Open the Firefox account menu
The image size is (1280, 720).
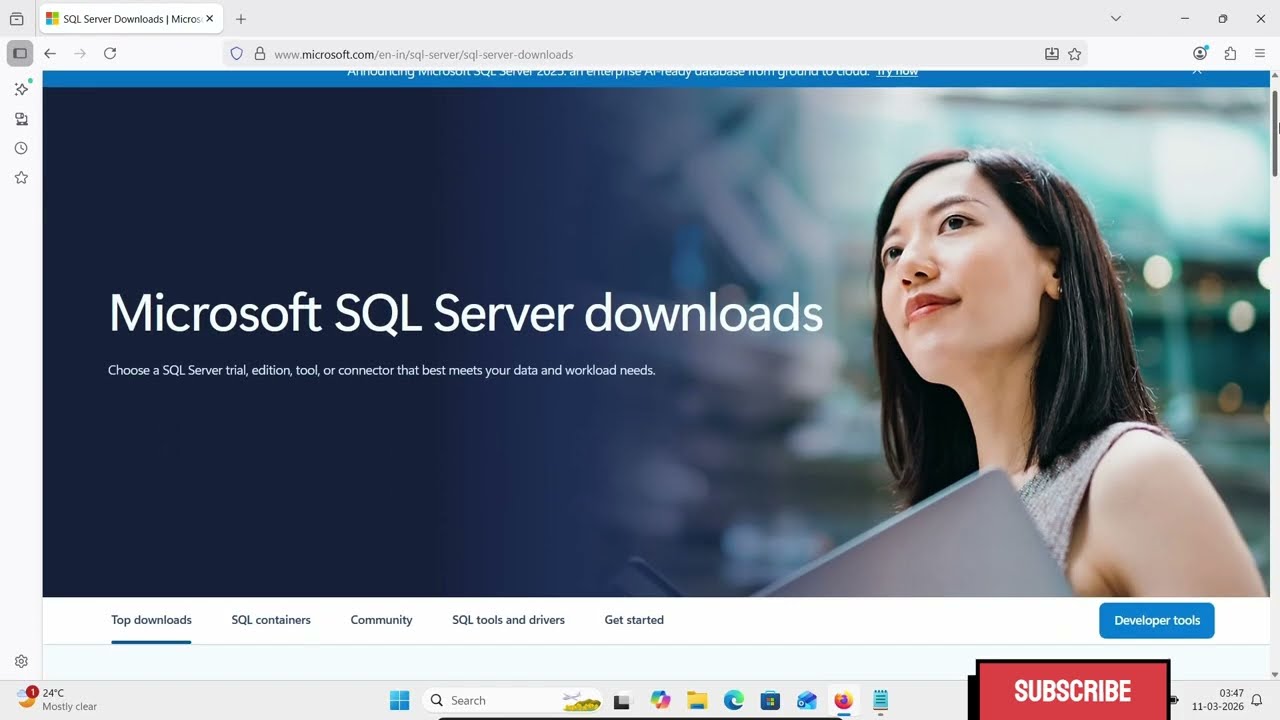pyautogui.click(x=1200, y=54)
